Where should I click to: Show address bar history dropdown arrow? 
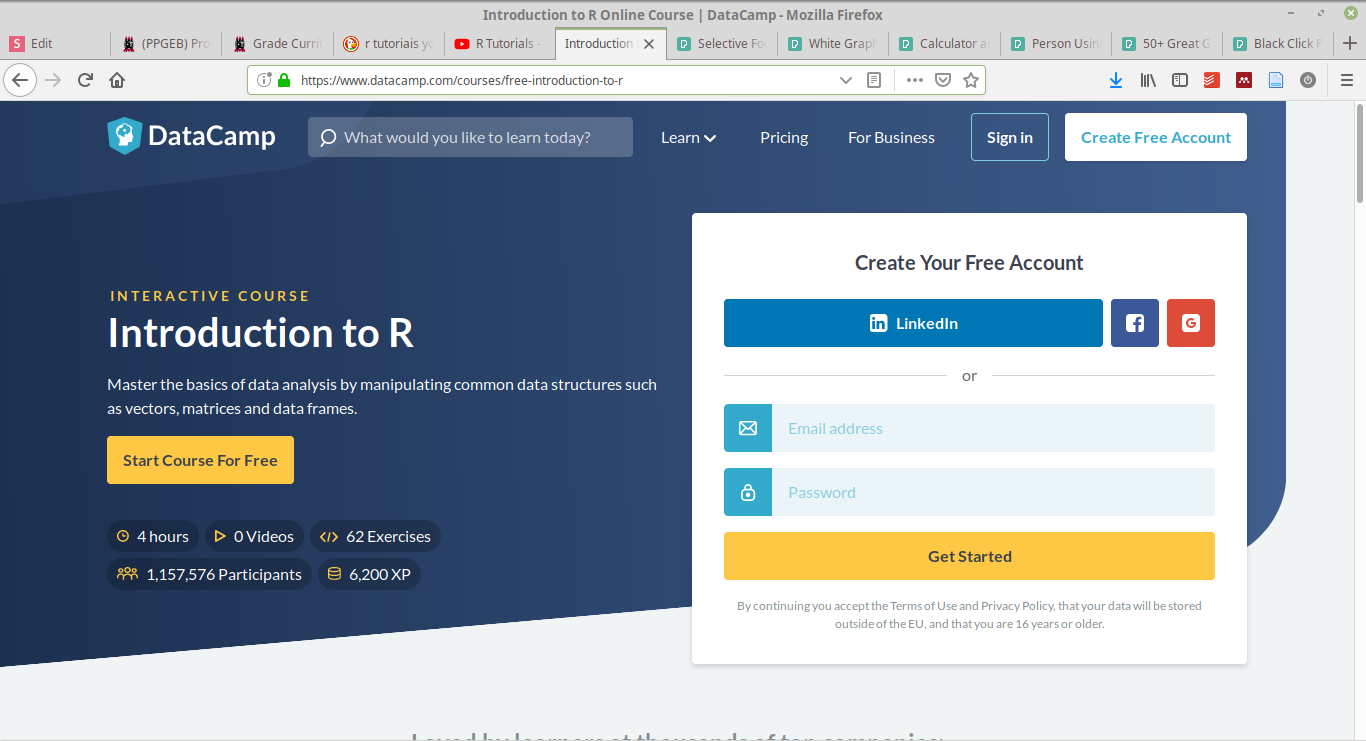click(846, 80)
